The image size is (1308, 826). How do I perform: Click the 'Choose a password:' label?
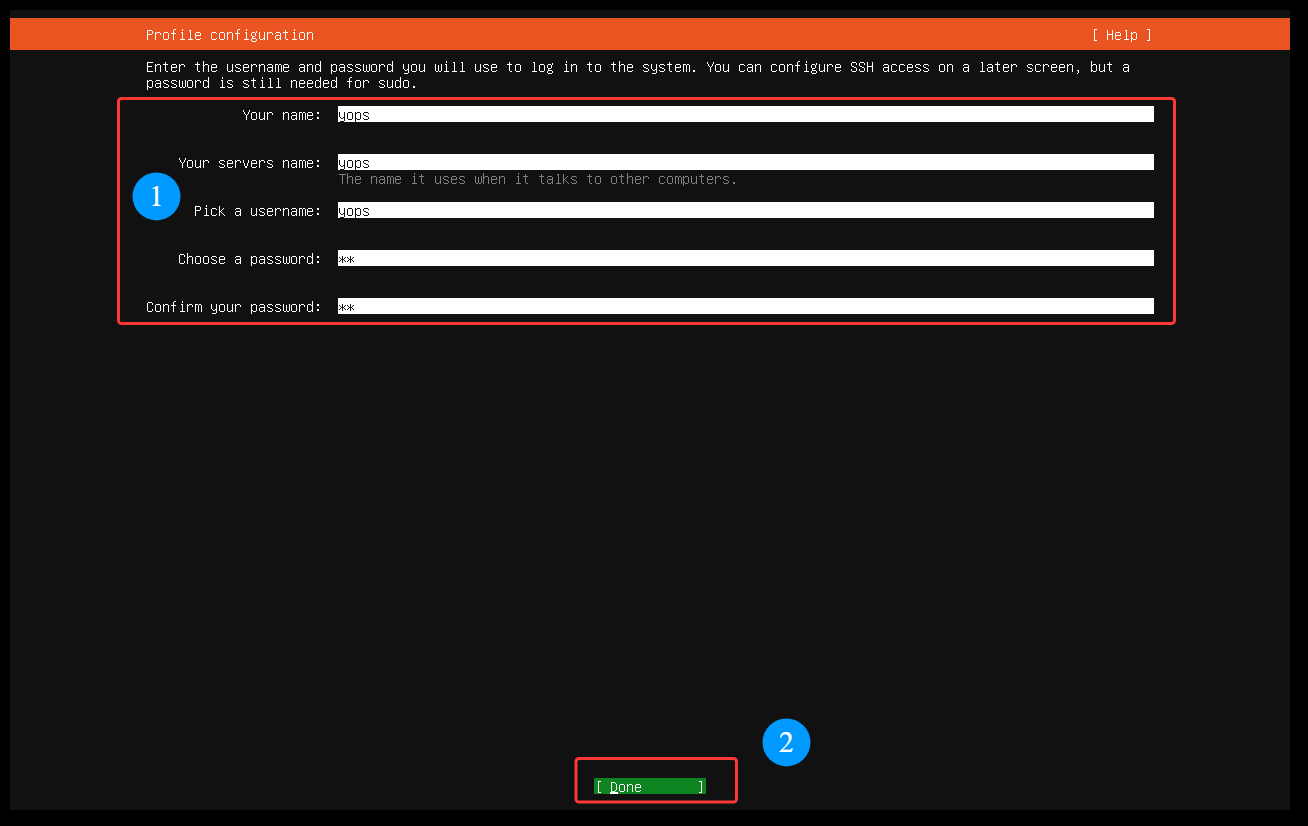tap(249, 259)
